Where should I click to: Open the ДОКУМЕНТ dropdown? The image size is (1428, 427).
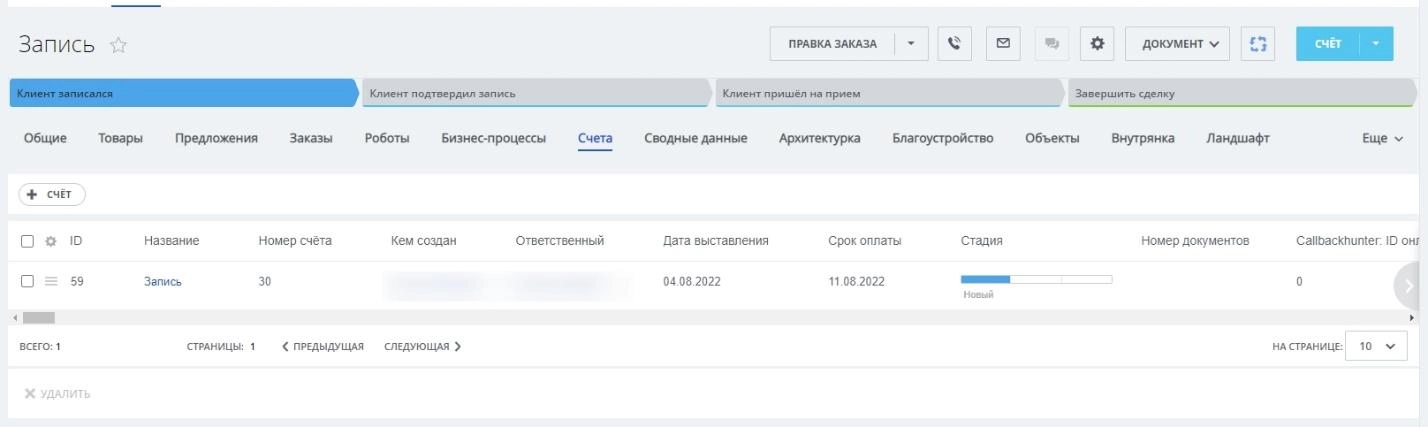tap(1178, 44)
